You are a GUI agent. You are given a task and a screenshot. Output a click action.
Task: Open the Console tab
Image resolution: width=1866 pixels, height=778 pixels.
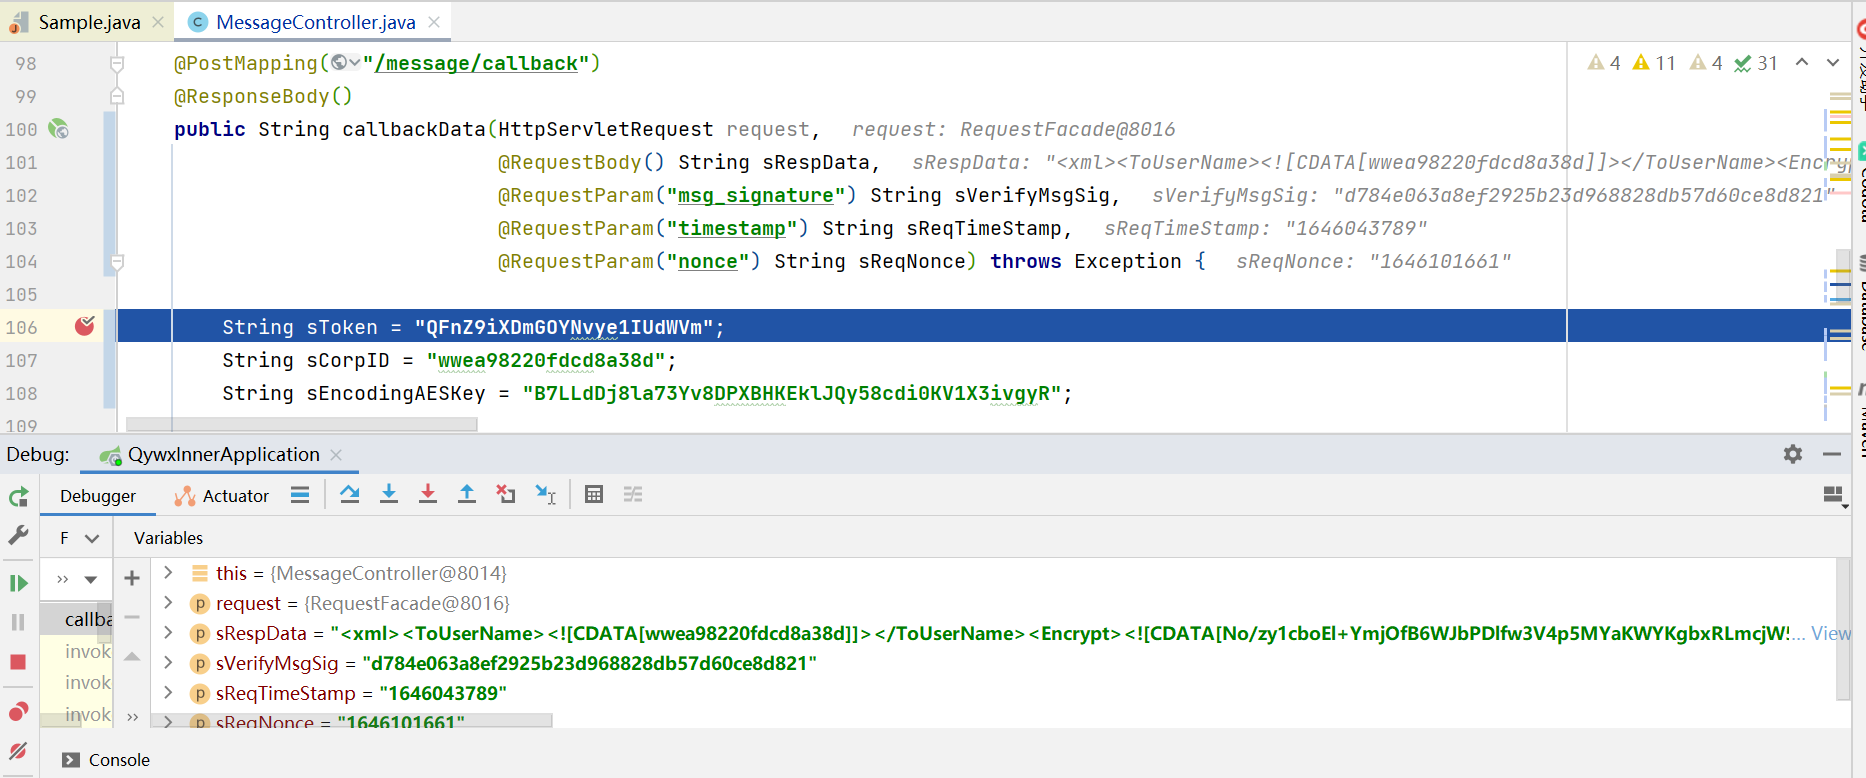[x=106, y=760]
